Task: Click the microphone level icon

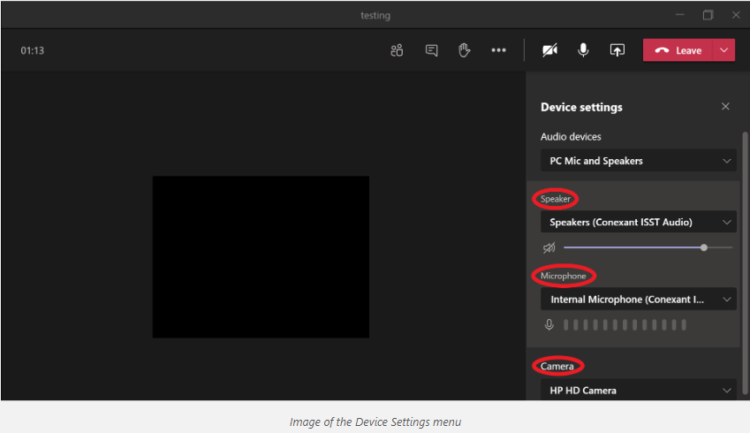Action: point(549,325)
